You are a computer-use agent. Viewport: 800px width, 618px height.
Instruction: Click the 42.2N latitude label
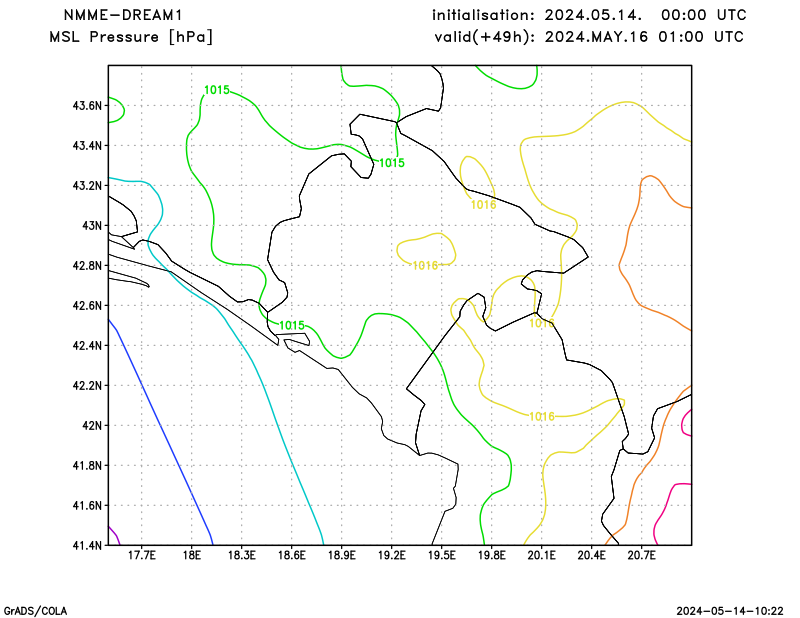point(87,385)
